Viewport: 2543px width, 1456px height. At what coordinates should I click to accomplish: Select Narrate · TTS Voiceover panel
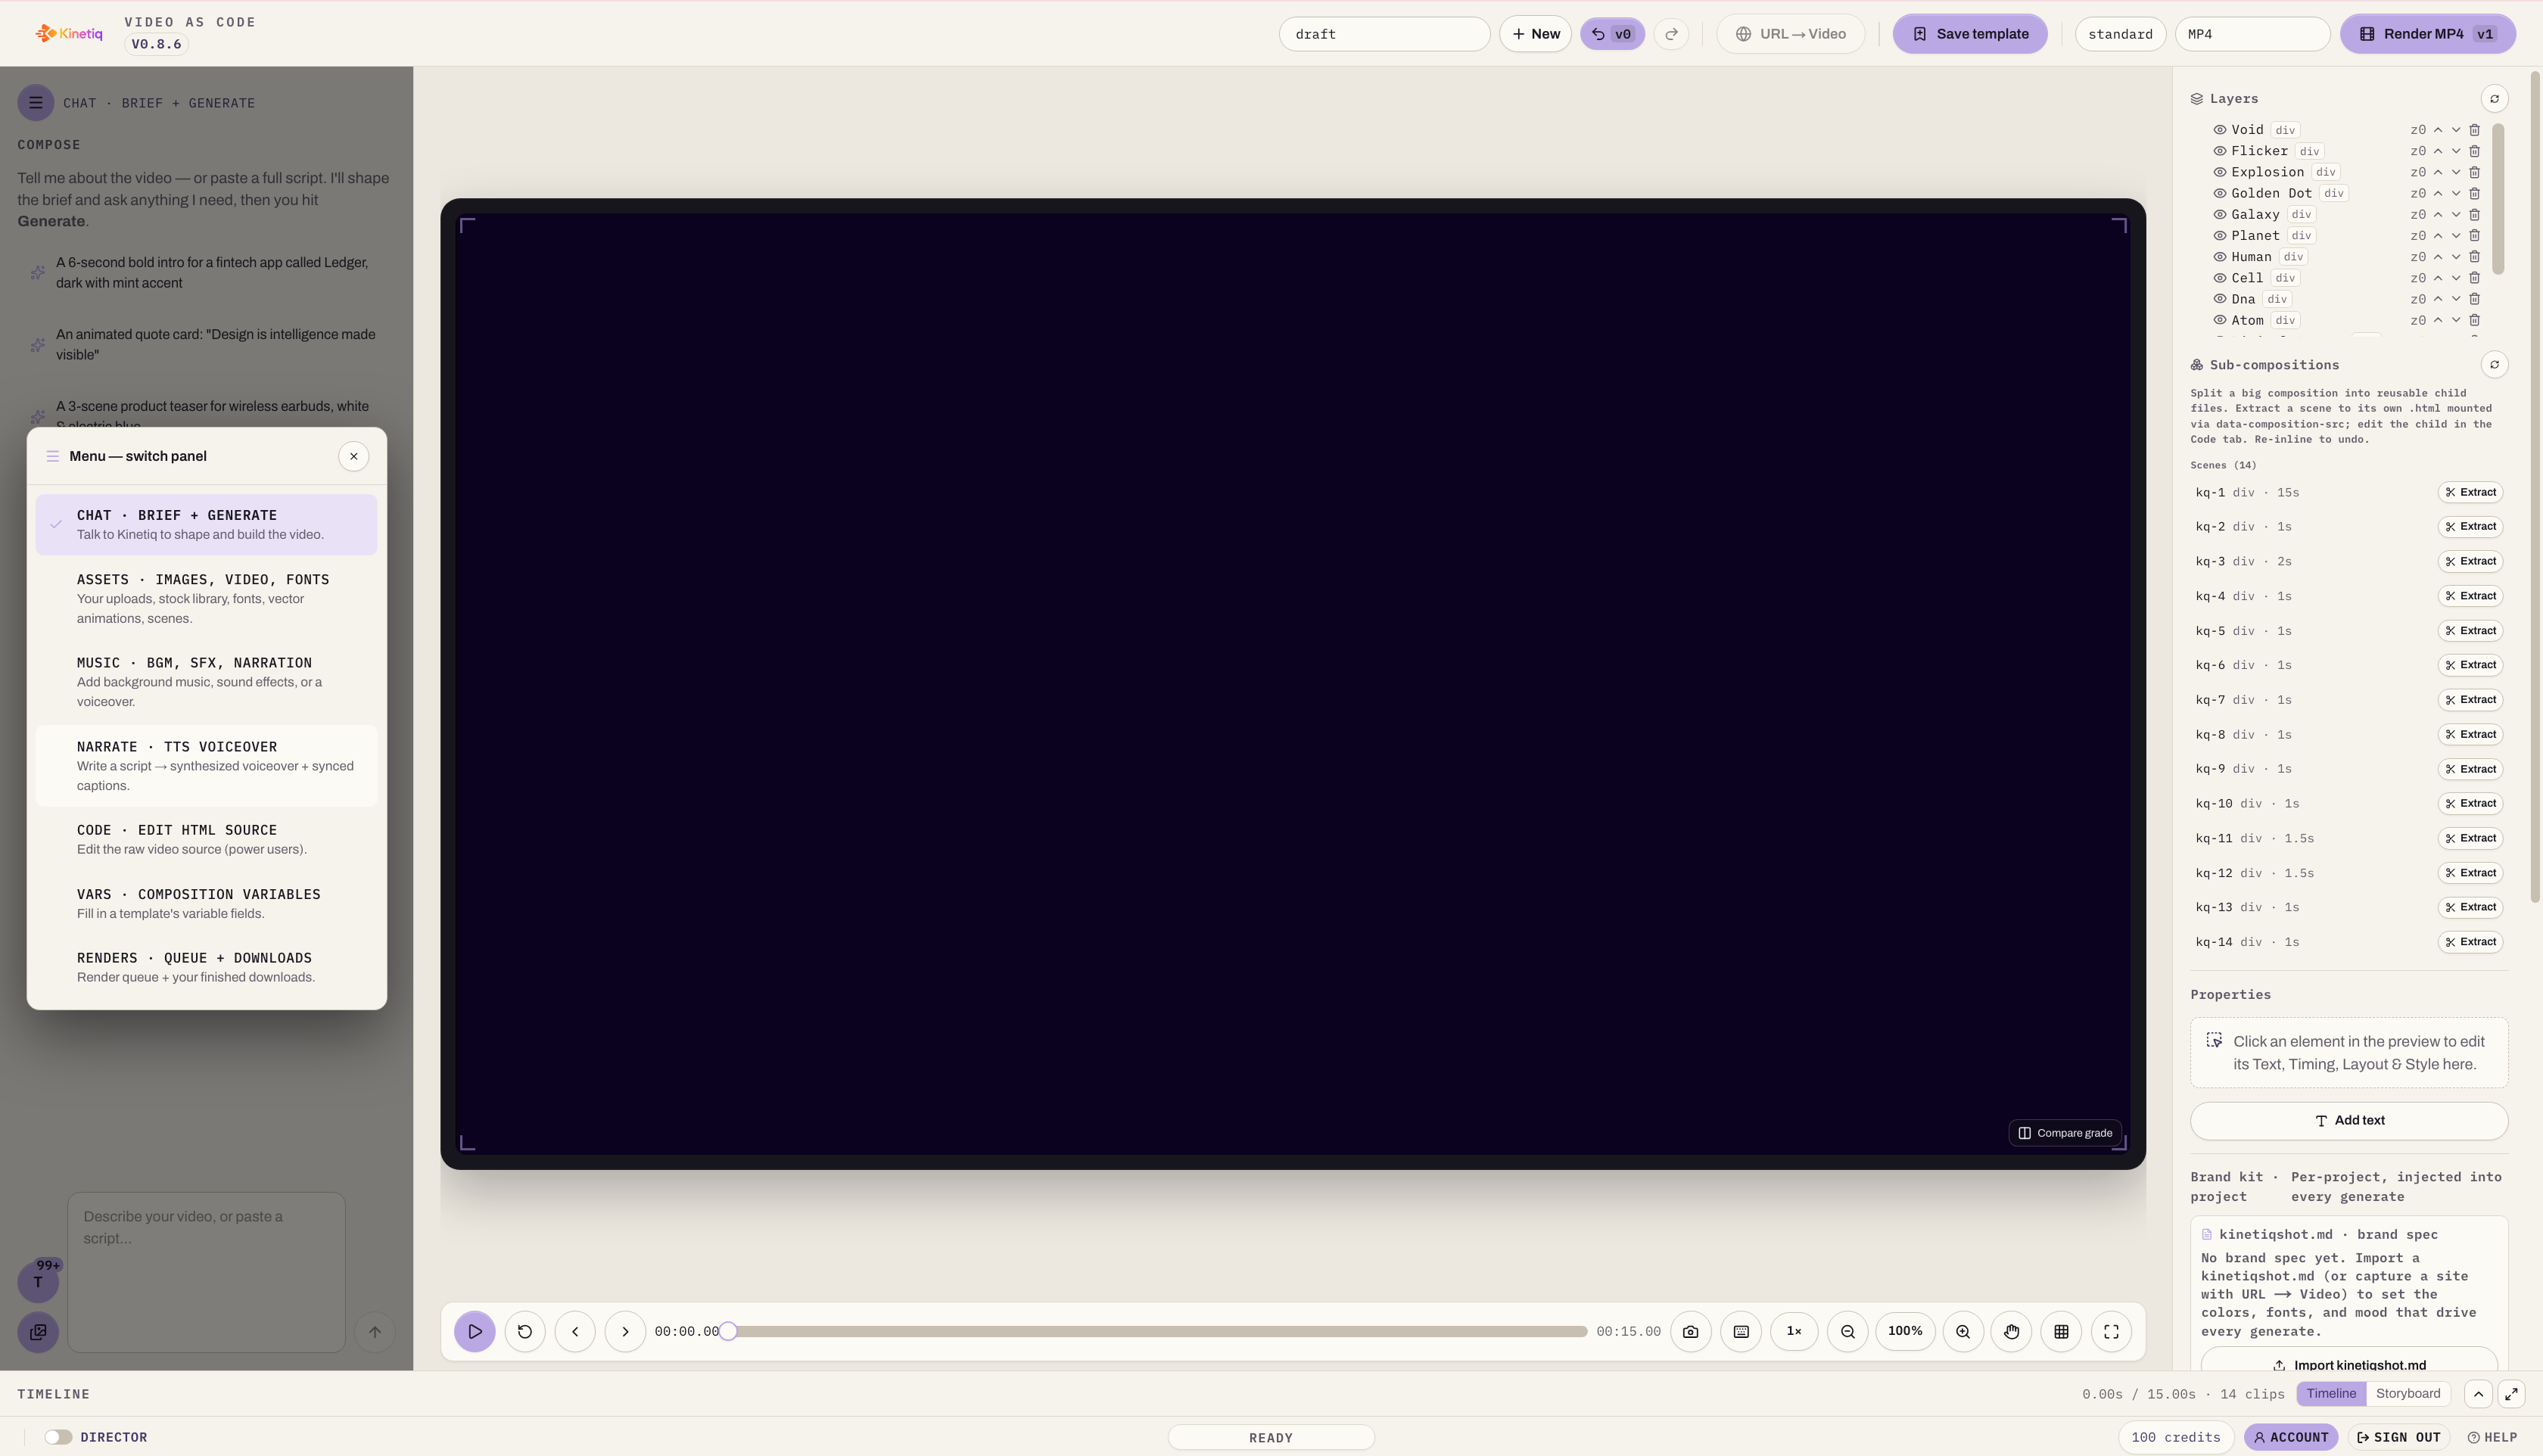pos(206,765)
